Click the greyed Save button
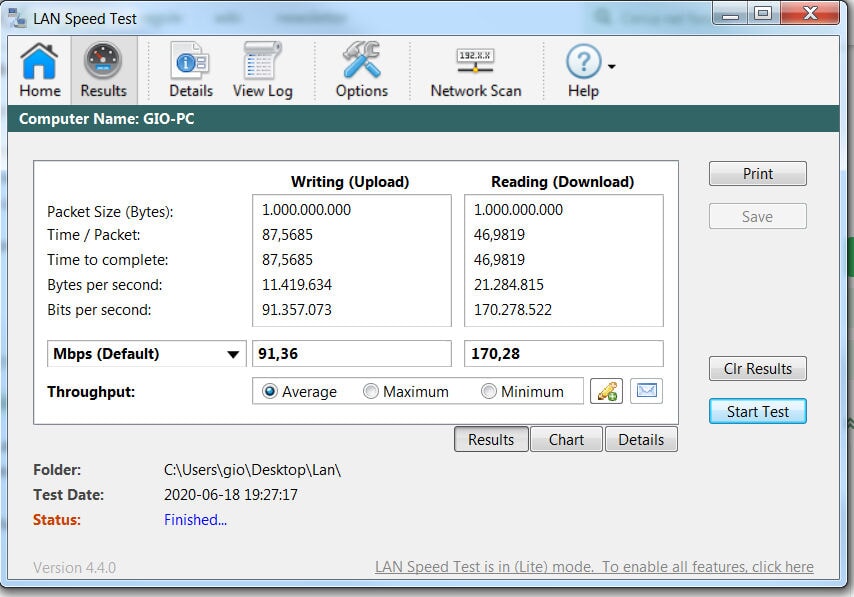 coord(758,217)
